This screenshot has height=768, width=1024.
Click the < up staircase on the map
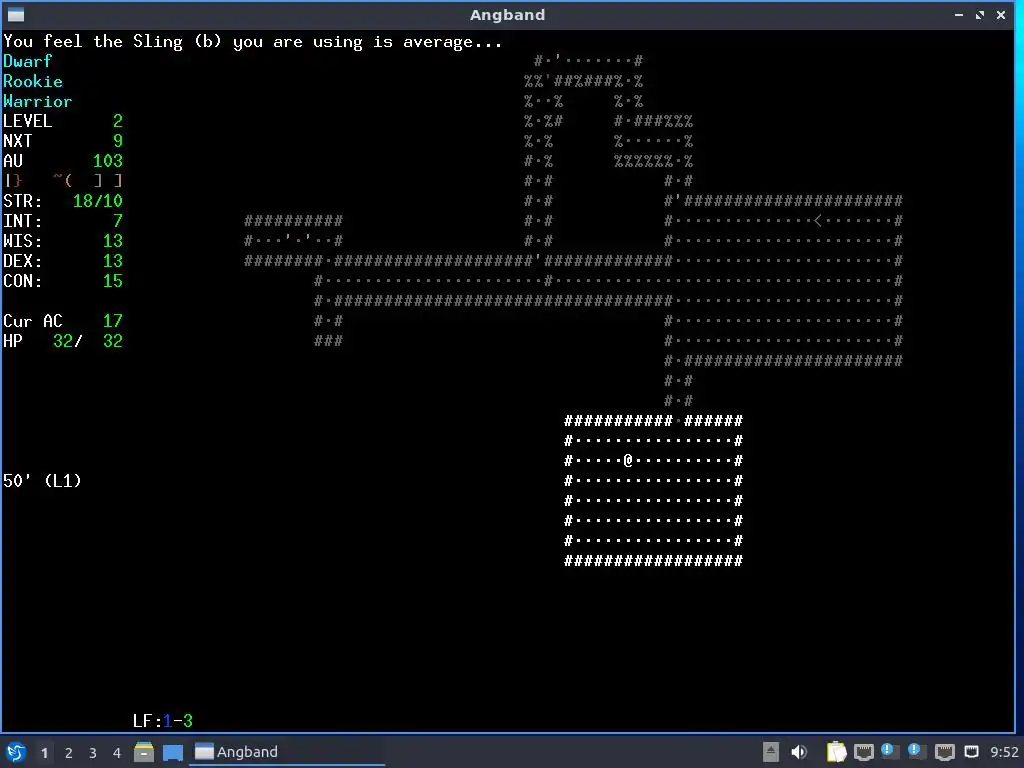click(x=818, y=221)
